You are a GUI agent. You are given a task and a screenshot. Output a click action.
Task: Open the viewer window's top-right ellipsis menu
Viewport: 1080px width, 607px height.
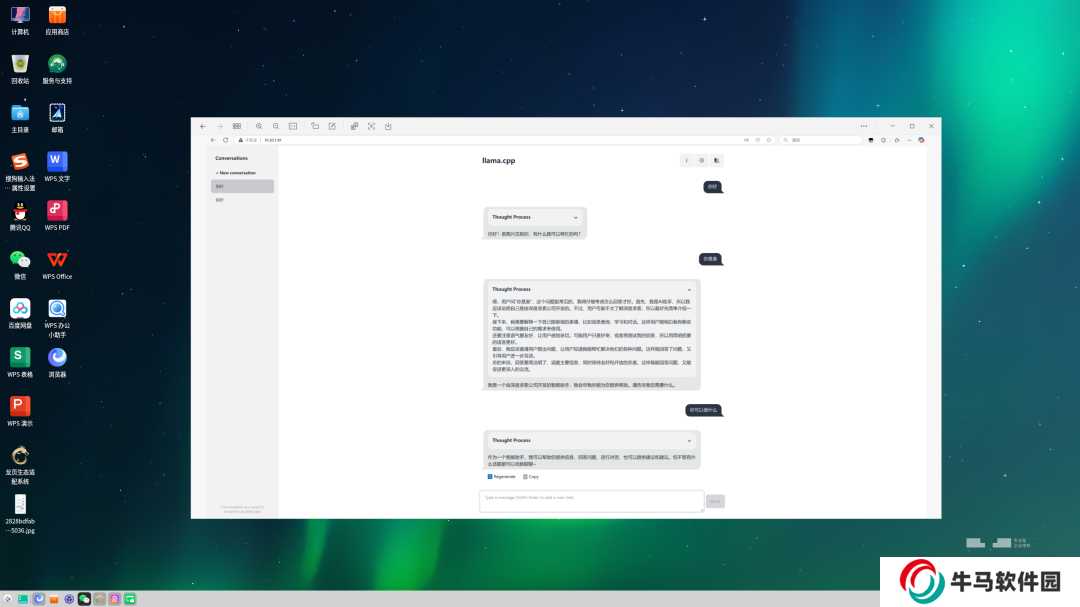(x=864, y=126)
